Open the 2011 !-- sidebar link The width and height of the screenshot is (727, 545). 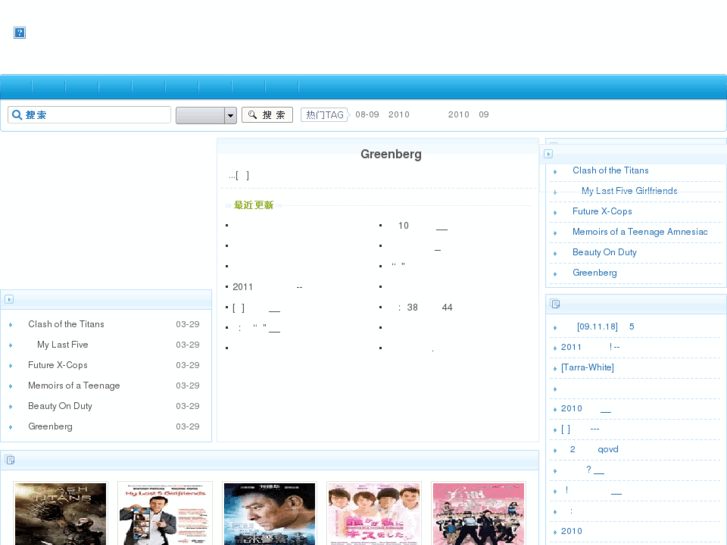click(x=590, y=347)
